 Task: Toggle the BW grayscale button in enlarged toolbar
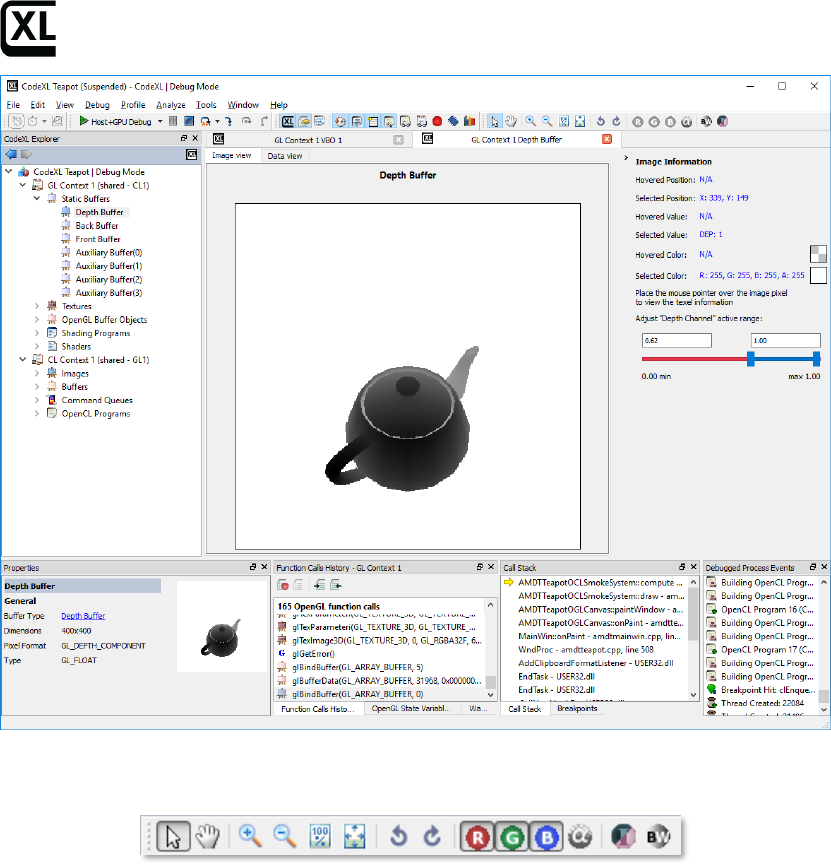(x=658, y=837)
